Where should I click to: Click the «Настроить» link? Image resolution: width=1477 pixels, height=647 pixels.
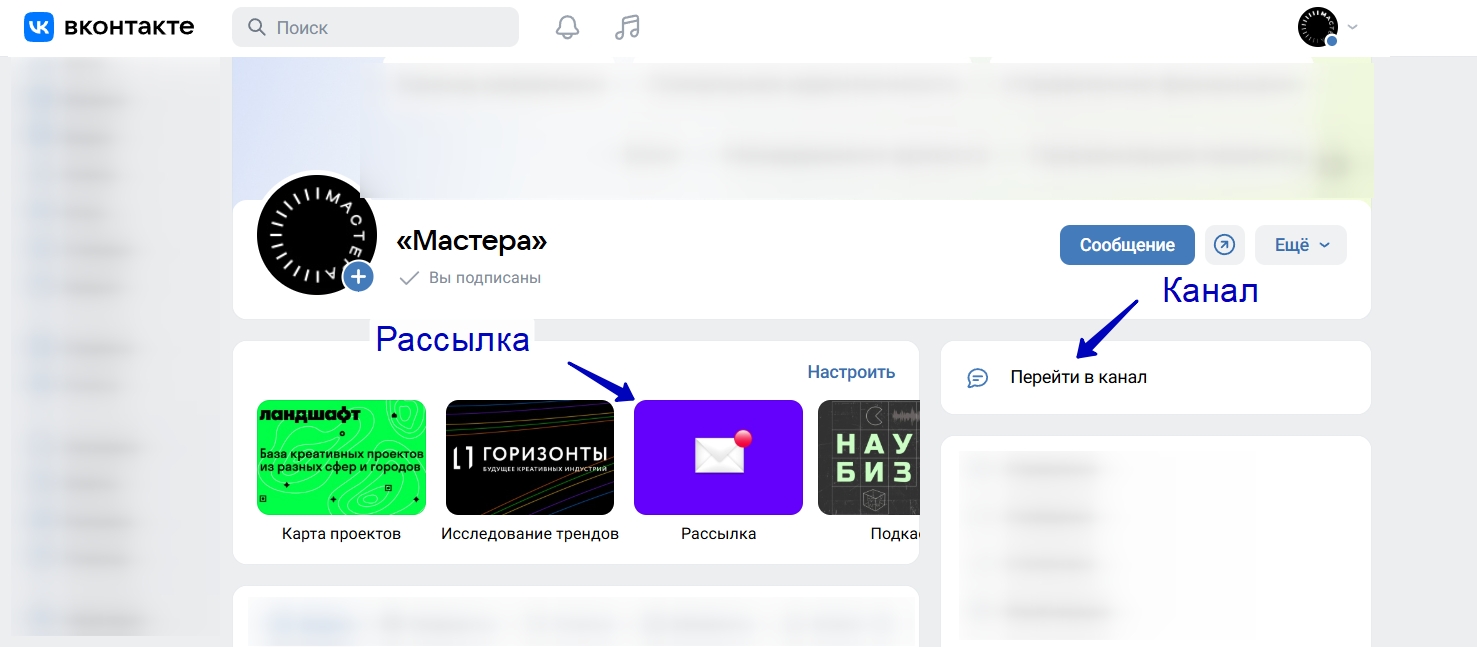point(851,372)
